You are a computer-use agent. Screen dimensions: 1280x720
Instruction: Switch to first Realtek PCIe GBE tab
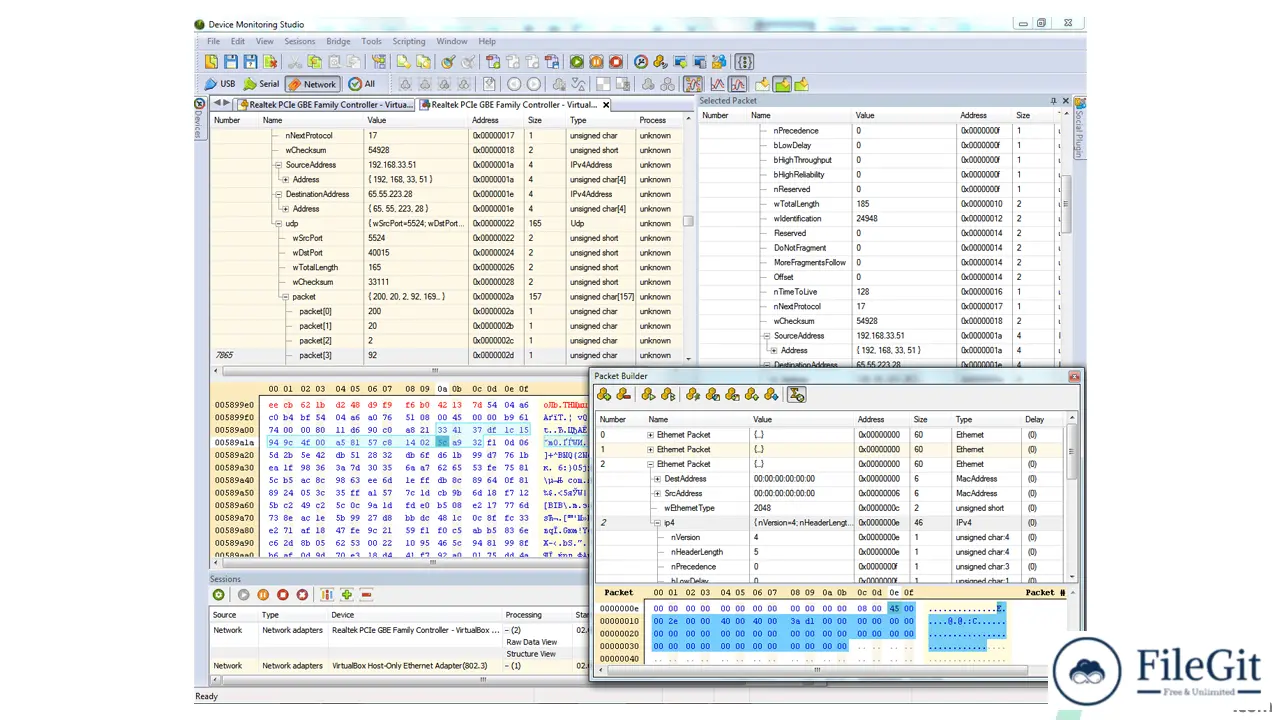324,104
